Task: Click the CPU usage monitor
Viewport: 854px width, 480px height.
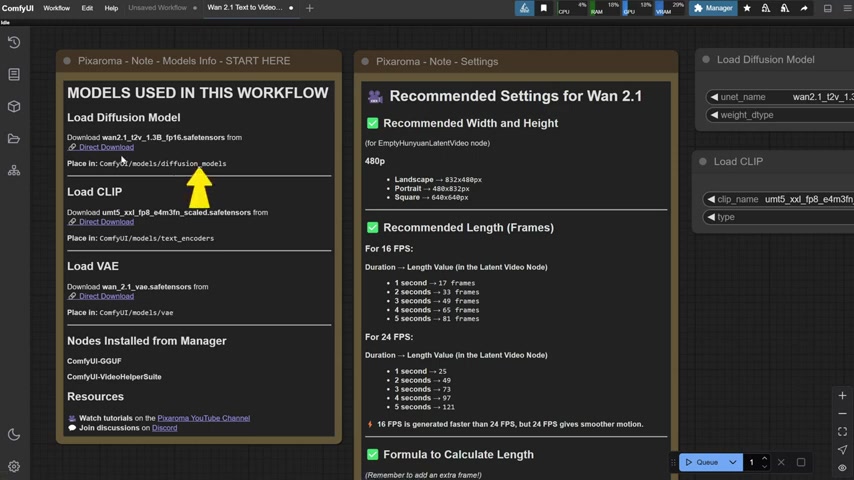Action: pyautogui.click(x=572, y=8)
